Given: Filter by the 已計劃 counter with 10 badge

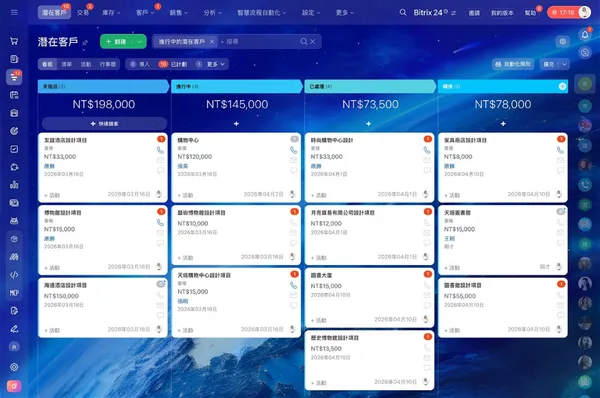Looking at the screenshot, I should [x=173, y=64].
